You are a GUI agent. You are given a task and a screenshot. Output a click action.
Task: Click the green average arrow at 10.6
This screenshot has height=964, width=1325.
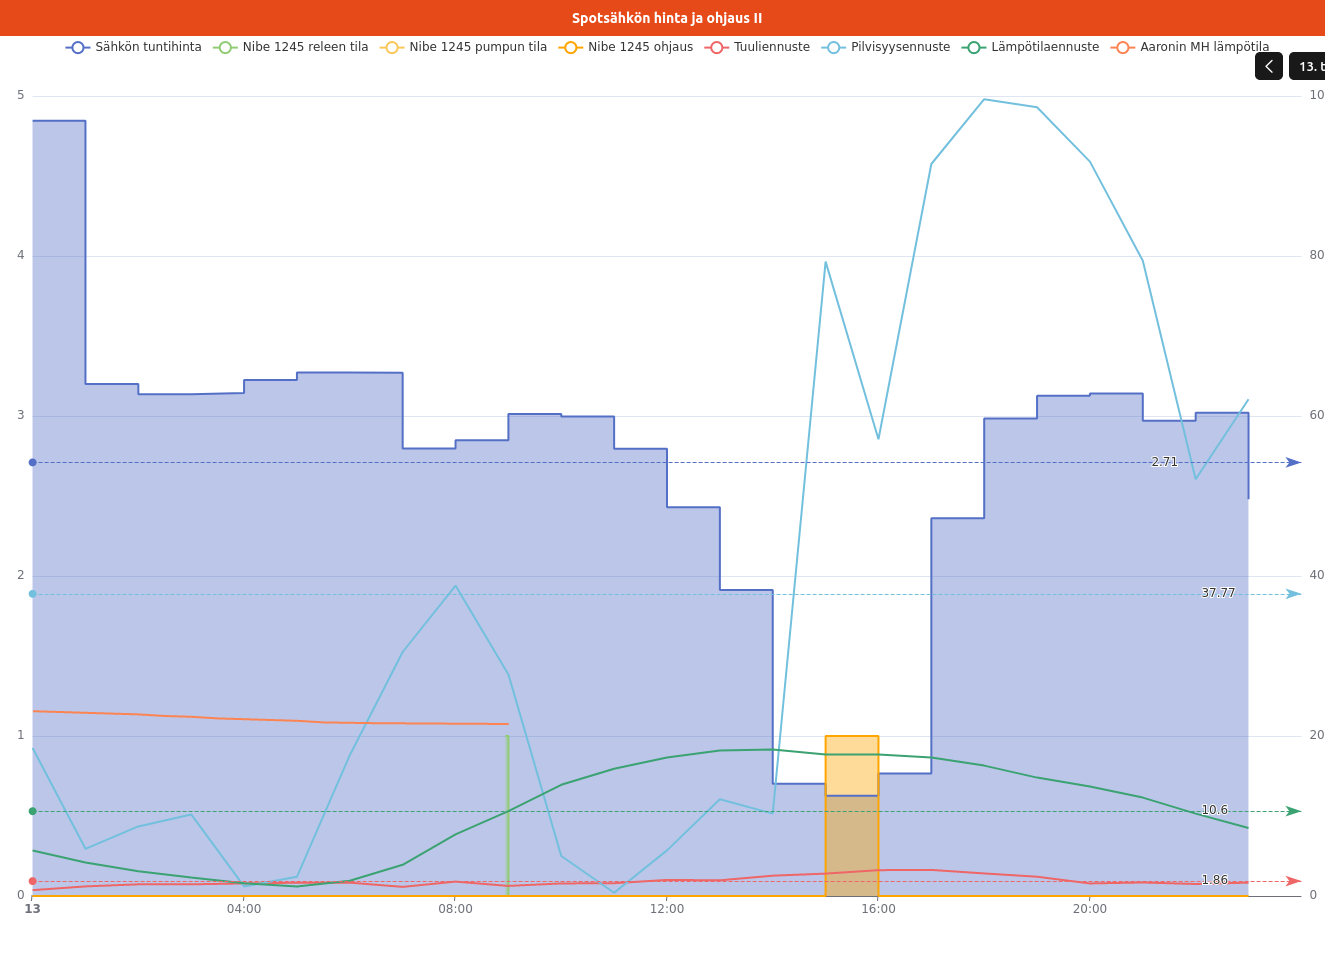tap(1293, 811)
